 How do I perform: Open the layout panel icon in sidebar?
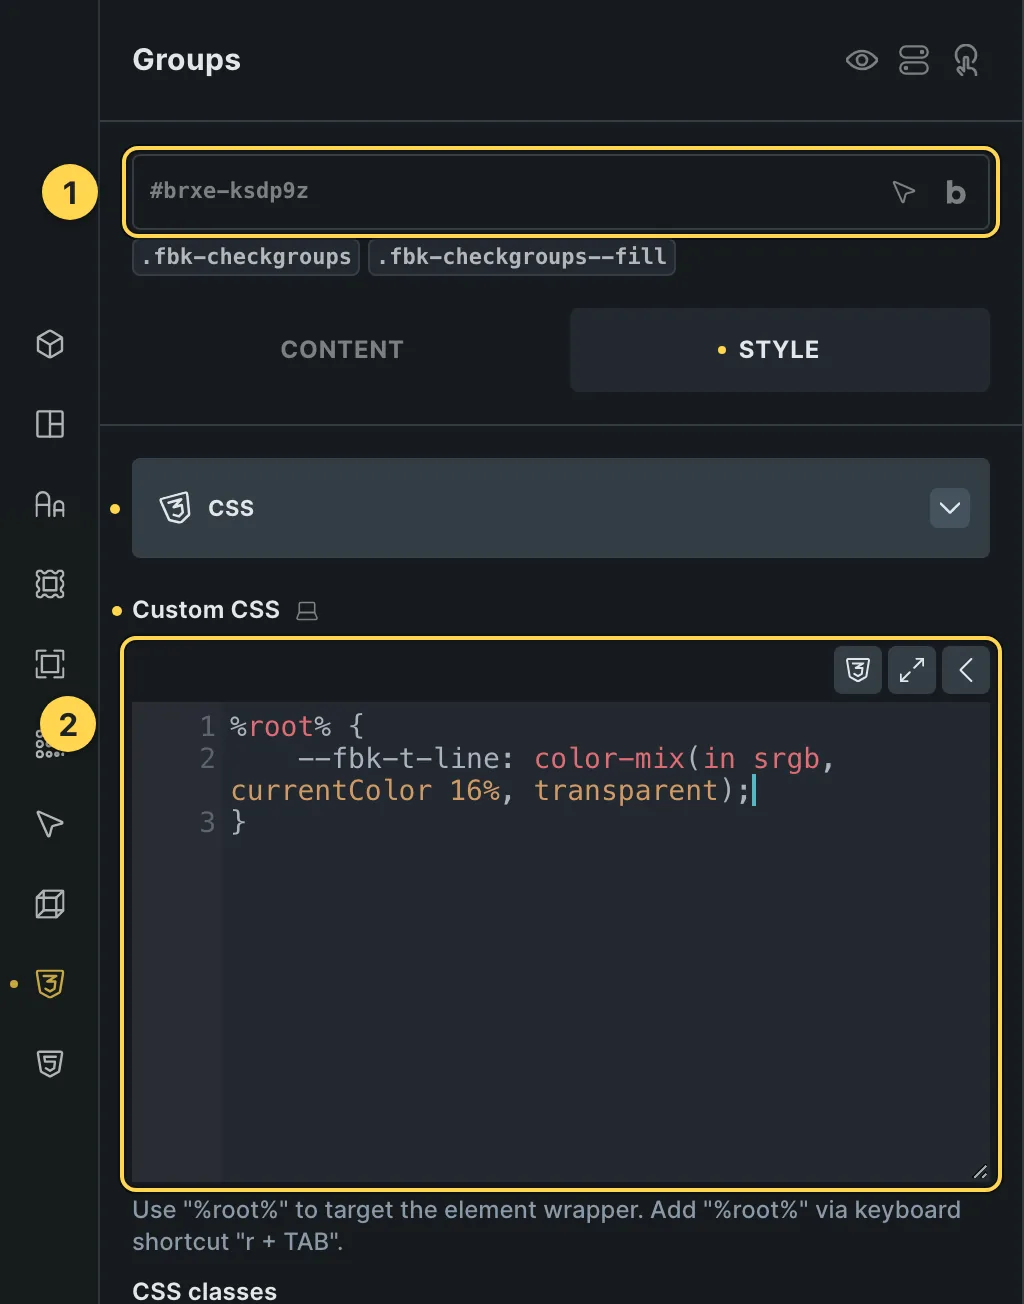pyautogui.click(x=50, y=424)
